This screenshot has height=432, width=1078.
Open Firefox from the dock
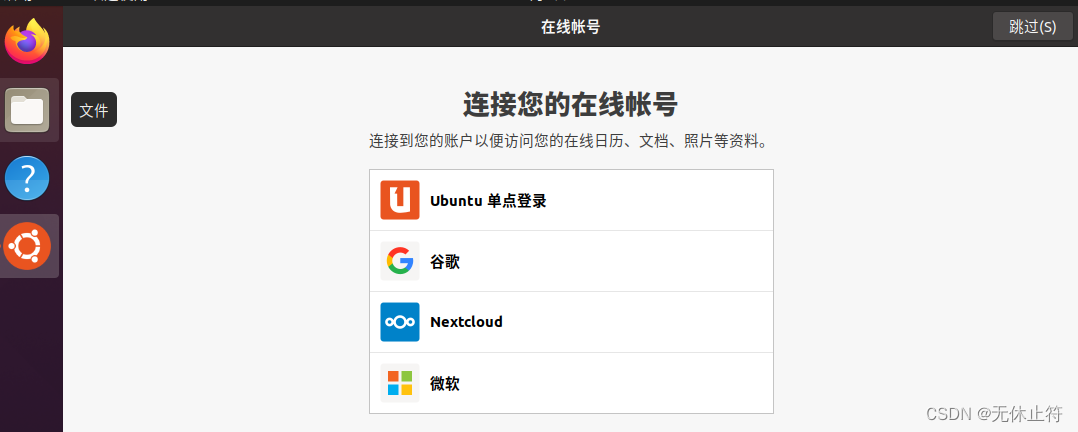pyautogui.click(x=28, y=41)
